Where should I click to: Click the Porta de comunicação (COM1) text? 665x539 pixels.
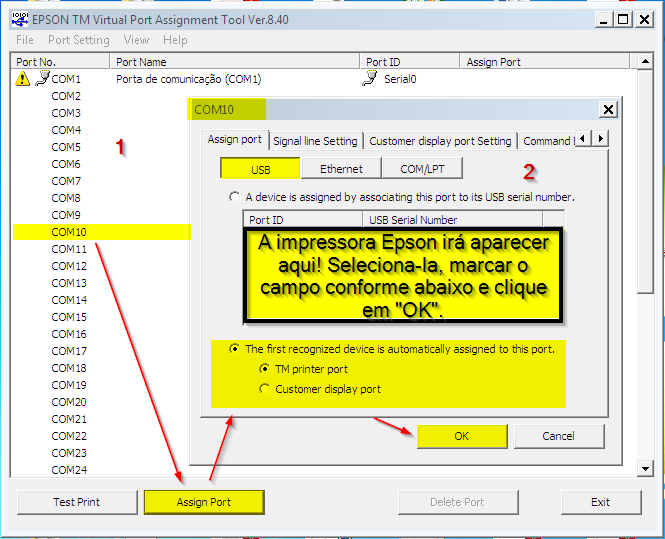click(x=189, y=79)
